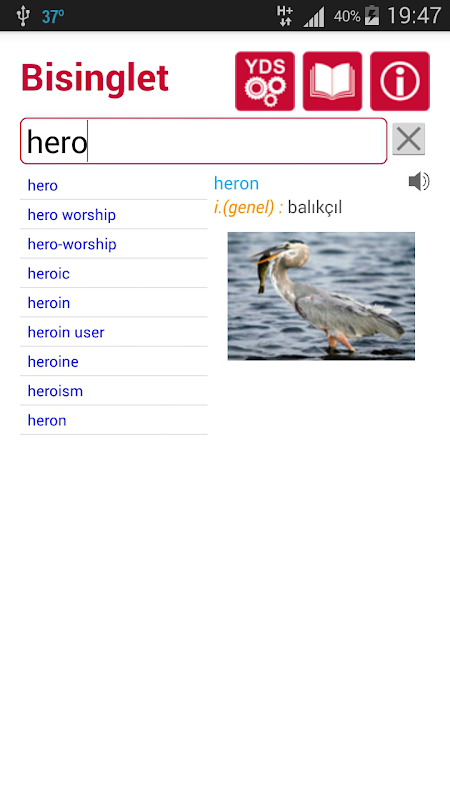The height and width of the screenshot is (800, 450).
Task: Select 'heron' in suggestion list
Action: pyautogui.click(x=113, y=420)
